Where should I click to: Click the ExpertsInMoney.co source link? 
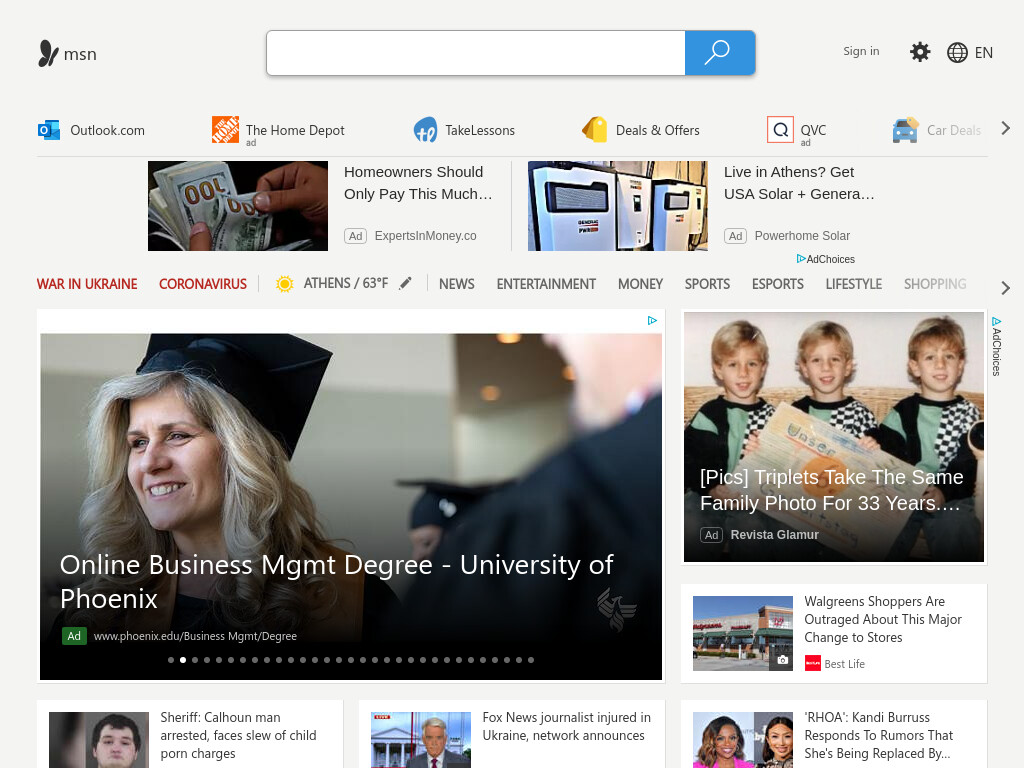pos(425,236)
